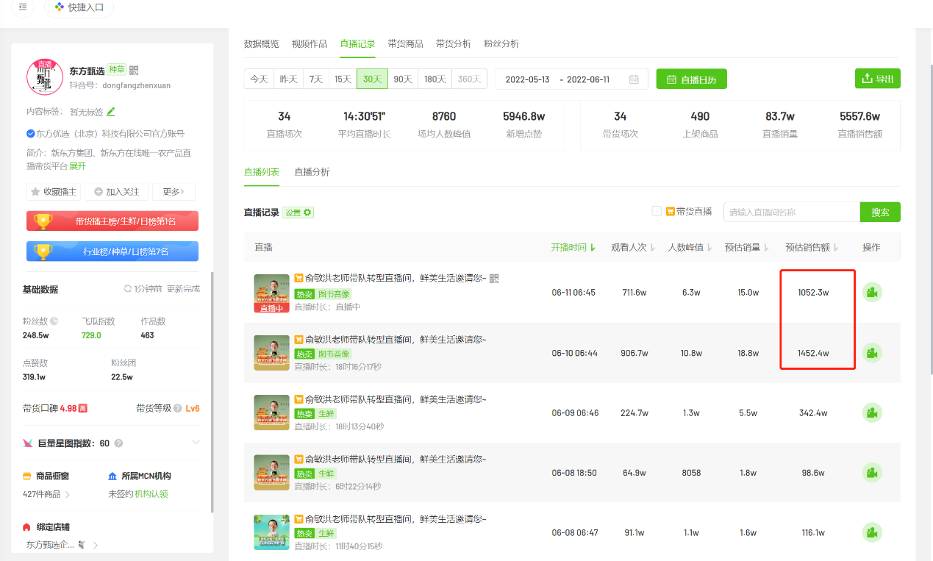Click the green camera icon for 06-11 livestream
Image resolution: width=933 pixels, height=561 pixels.
(x=872, y=292)
